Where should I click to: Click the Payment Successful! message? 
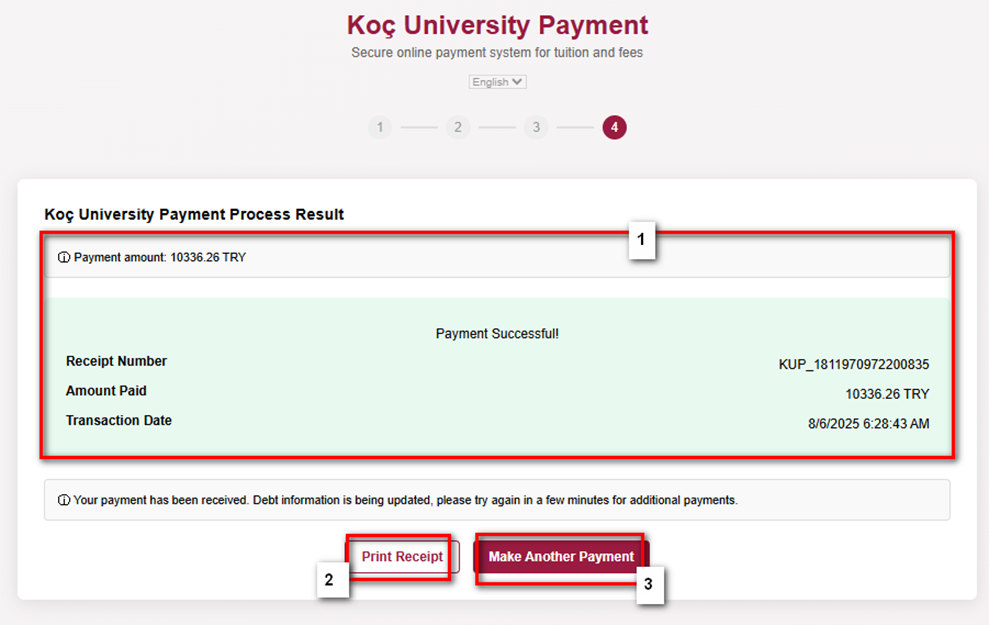[x=497, y=334]
